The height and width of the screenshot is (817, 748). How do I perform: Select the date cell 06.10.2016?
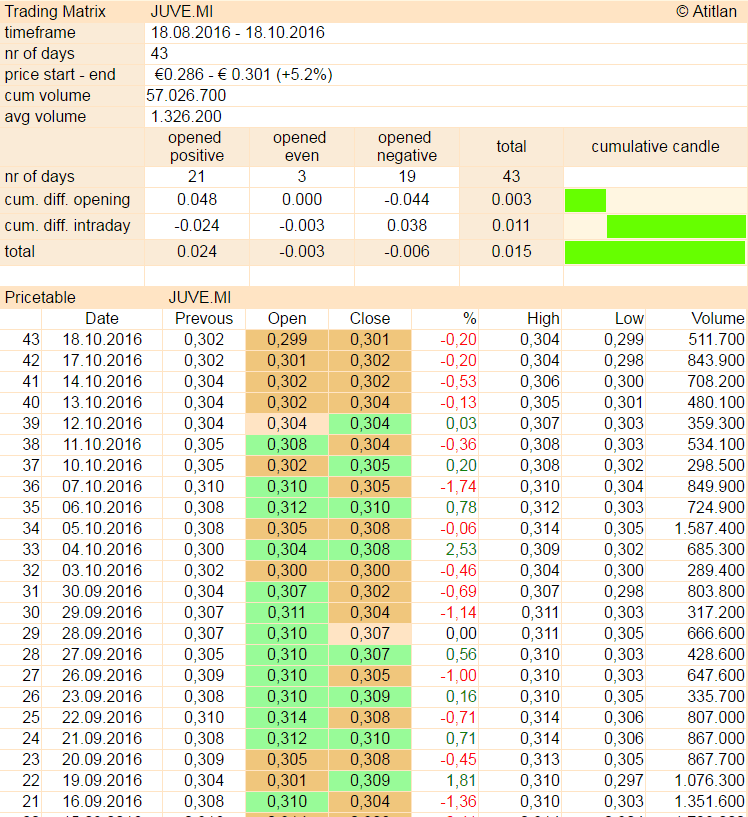point(102,507)
